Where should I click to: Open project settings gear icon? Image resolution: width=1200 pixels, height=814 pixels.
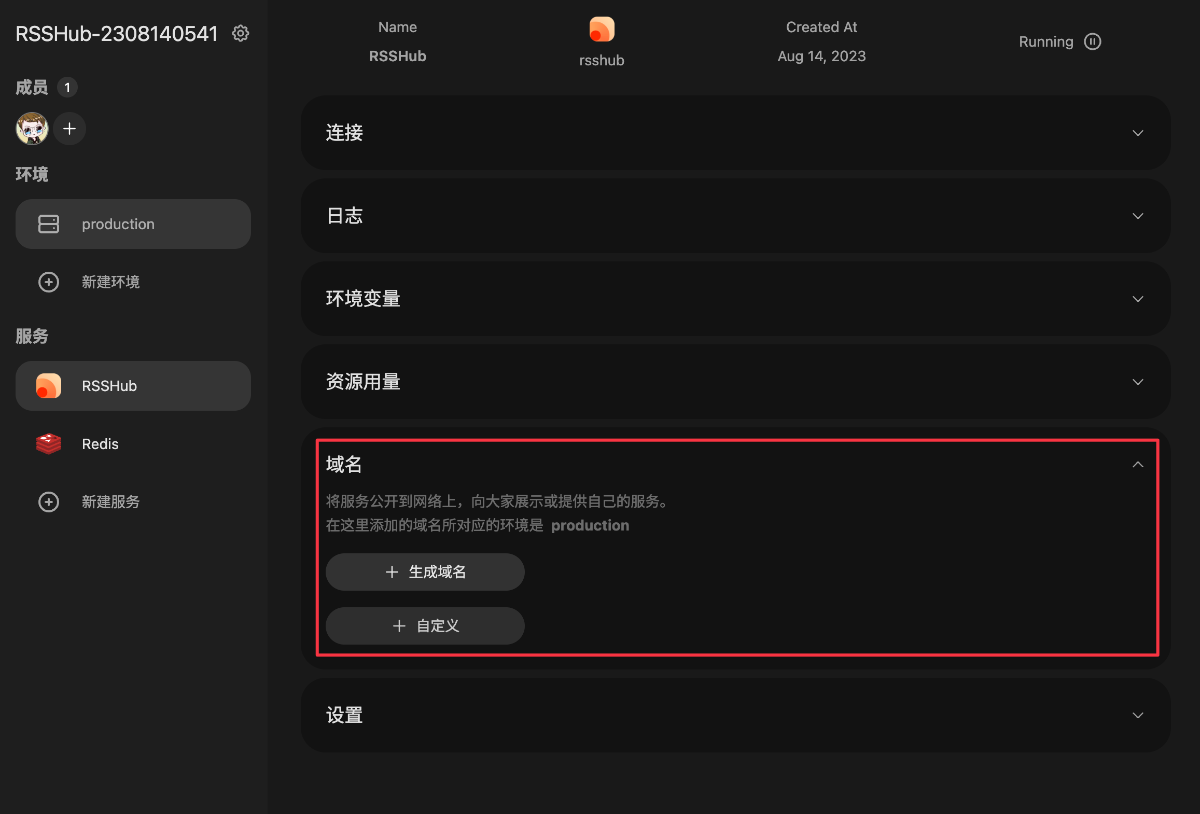click(240, 33)
